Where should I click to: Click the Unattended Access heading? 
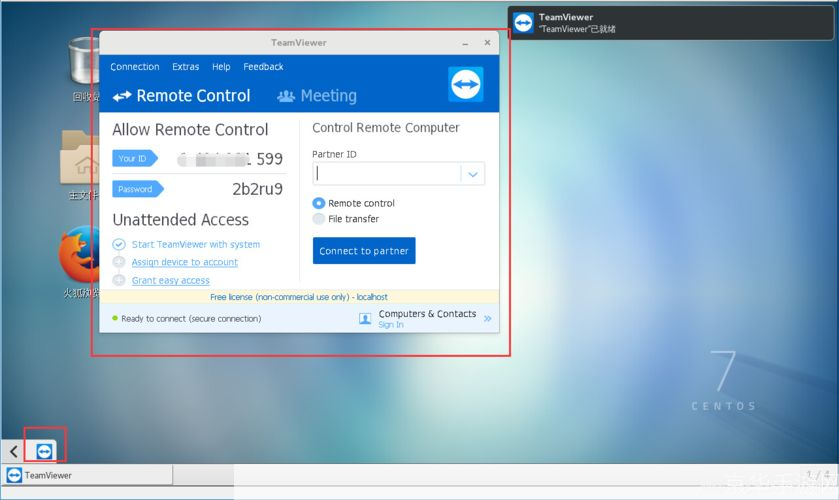[180, 219]
